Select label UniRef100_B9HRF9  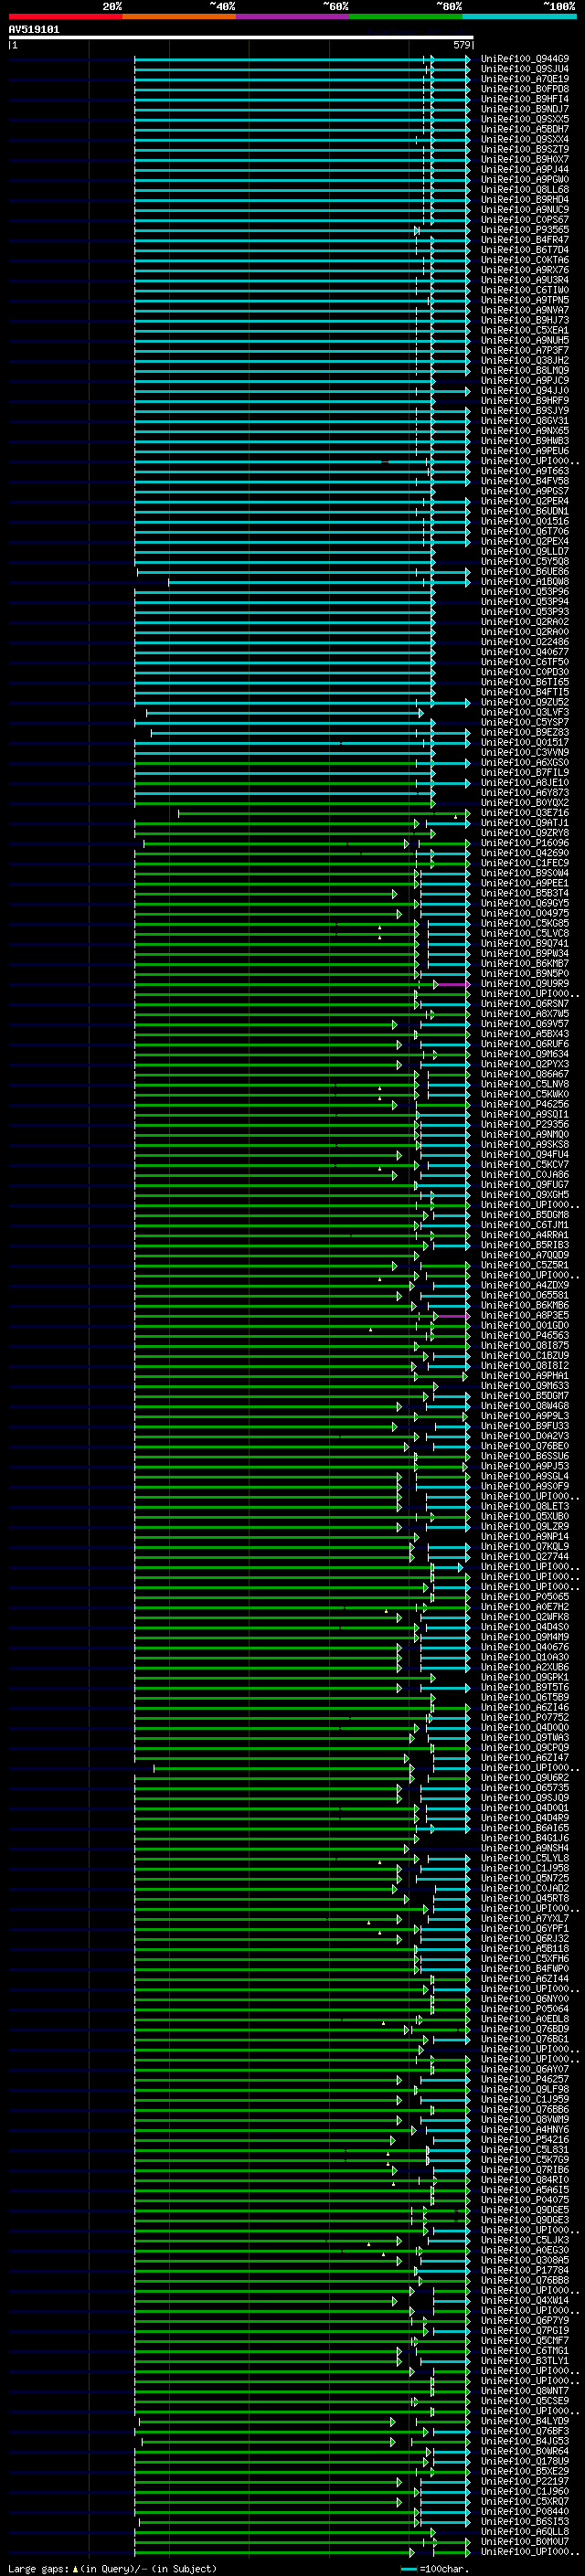click(525, 401)
